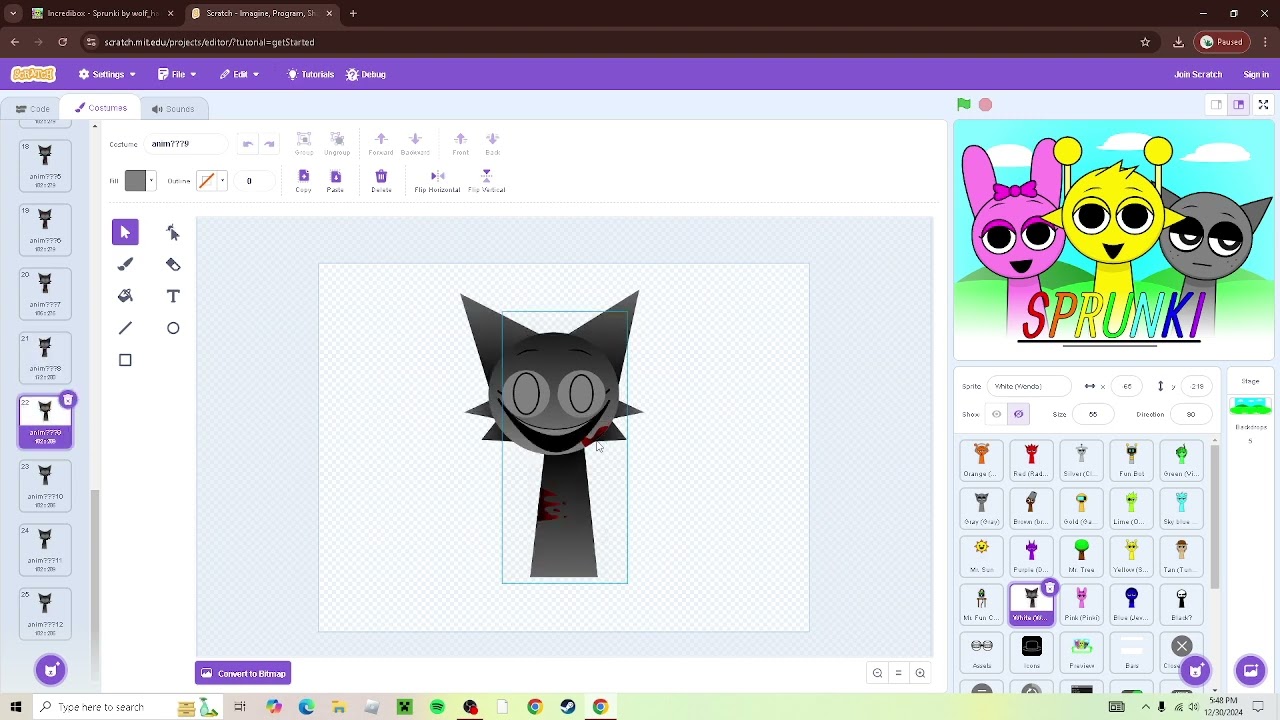Click the gray Fill color swatch

[135, 181]
